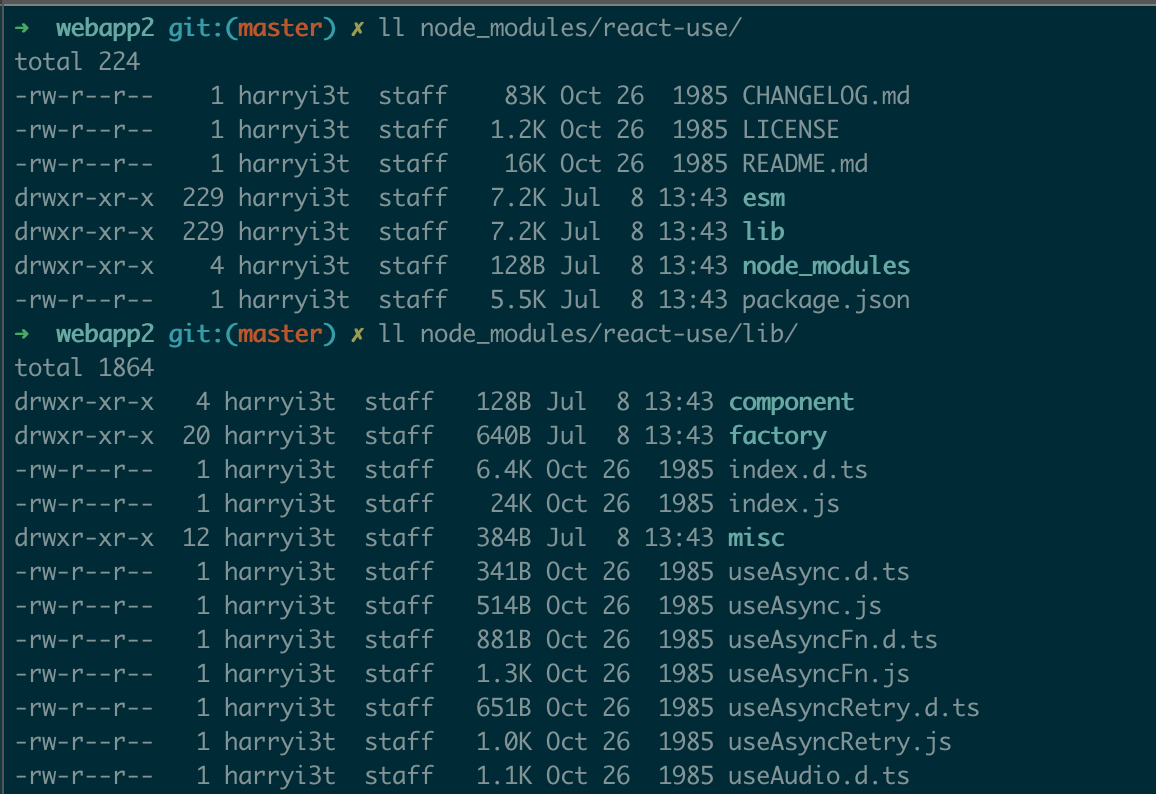The width and height of the screenshot is (1156, 794).
Task: Click the index.d.ts file name
Action: point(798,470)
